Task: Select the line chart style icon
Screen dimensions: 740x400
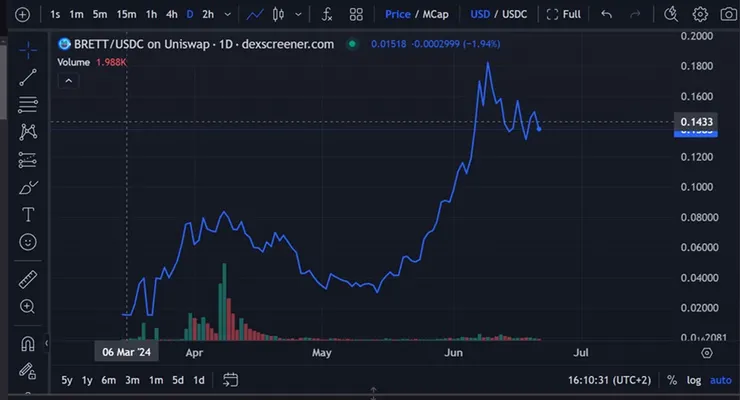Action: (x=255, y=15)
